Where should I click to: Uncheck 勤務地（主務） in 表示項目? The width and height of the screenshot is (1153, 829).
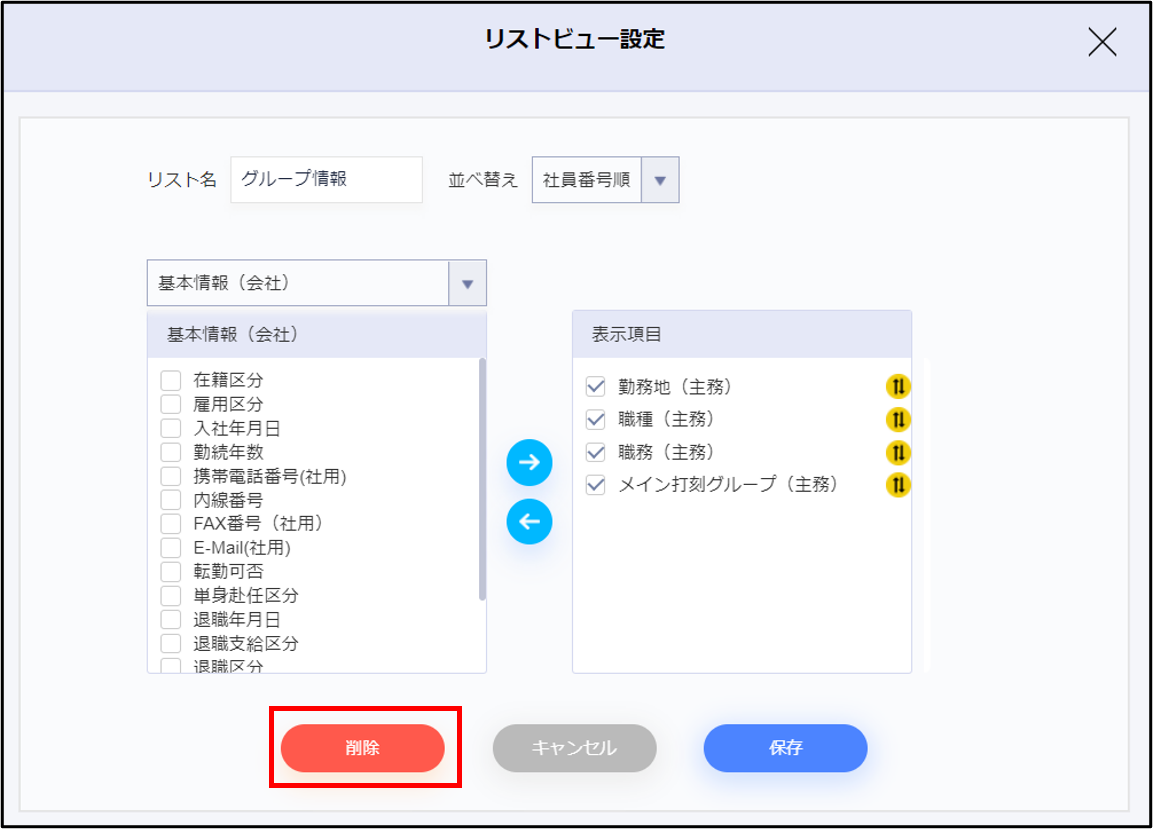point(596,387)
